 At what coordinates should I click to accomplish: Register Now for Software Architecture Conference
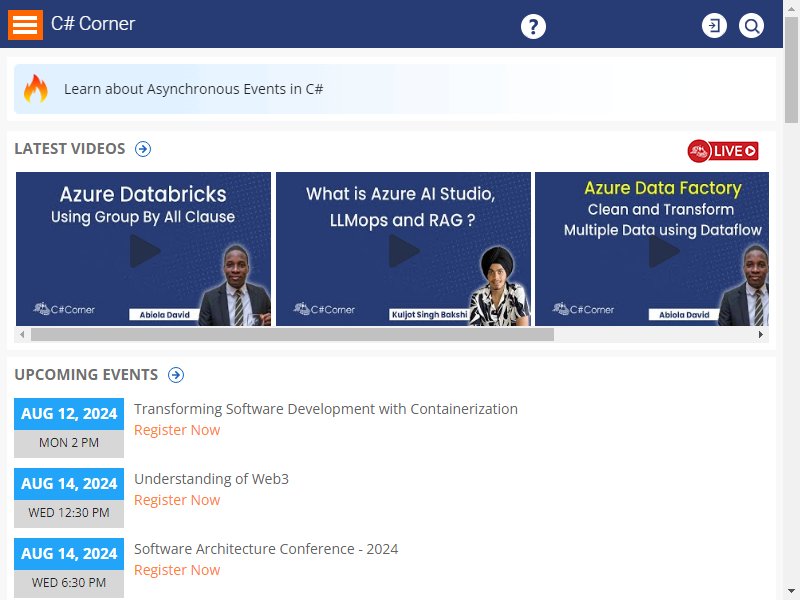[177, 570]
